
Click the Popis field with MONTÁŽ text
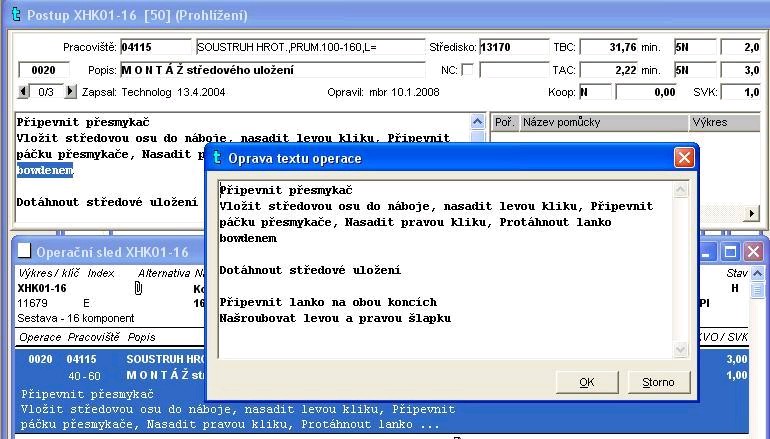275,70
